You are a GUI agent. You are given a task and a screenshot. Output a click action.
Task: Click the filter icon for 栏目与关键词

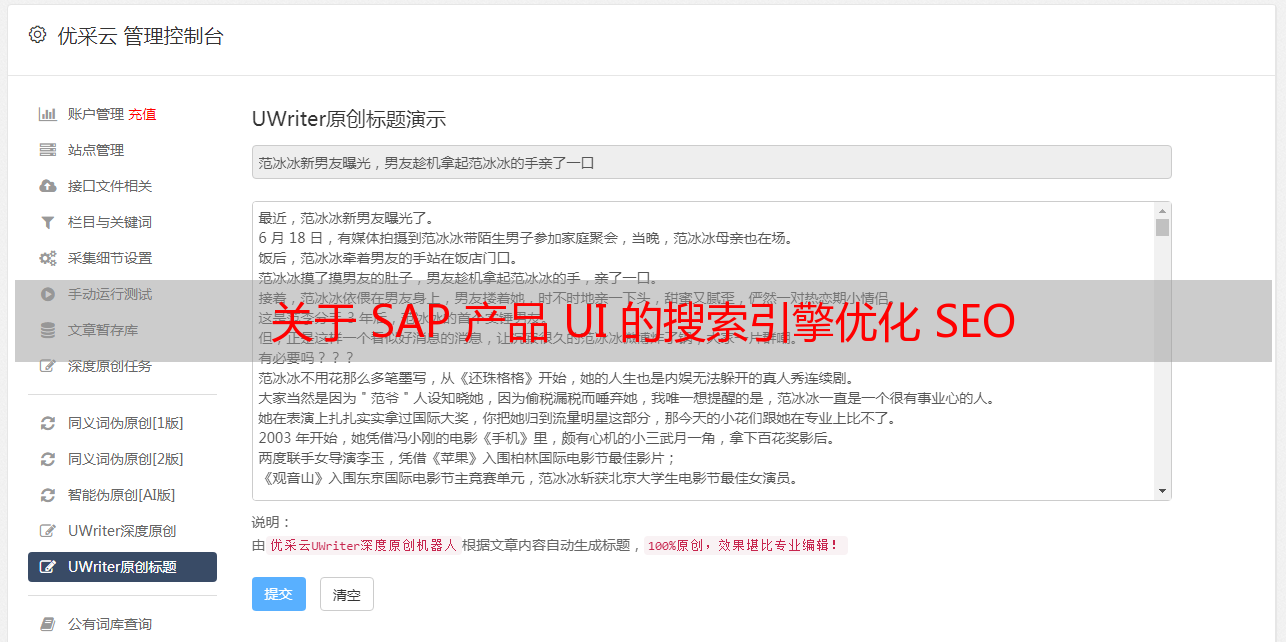coord(47,222)
